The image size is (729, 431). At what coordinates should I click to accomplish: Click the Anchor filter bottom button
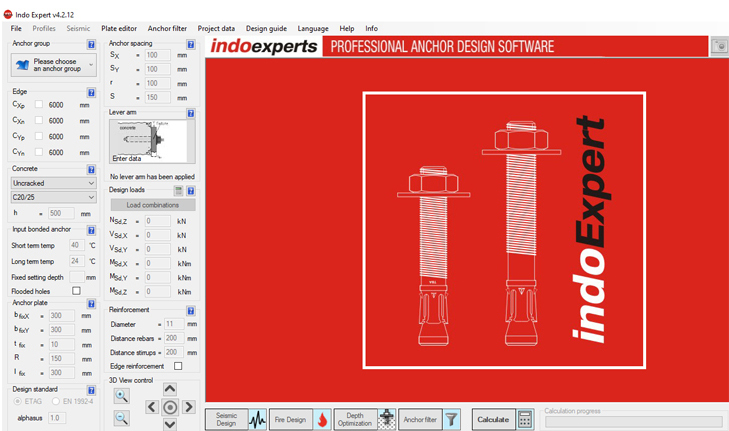[x=420, y=420]
